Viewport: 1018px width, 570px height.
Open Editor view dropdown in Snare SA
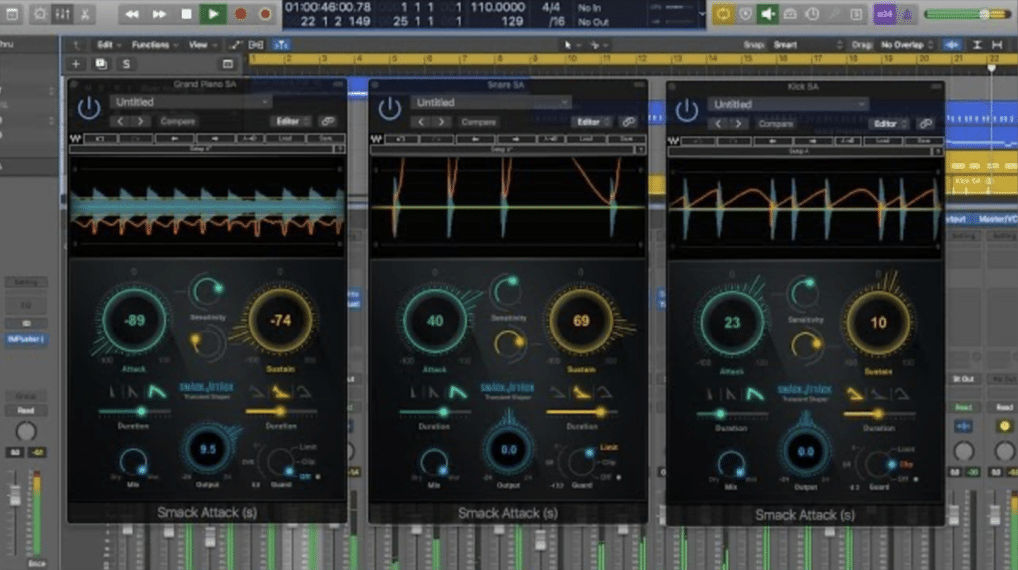(x=592, y=122)
